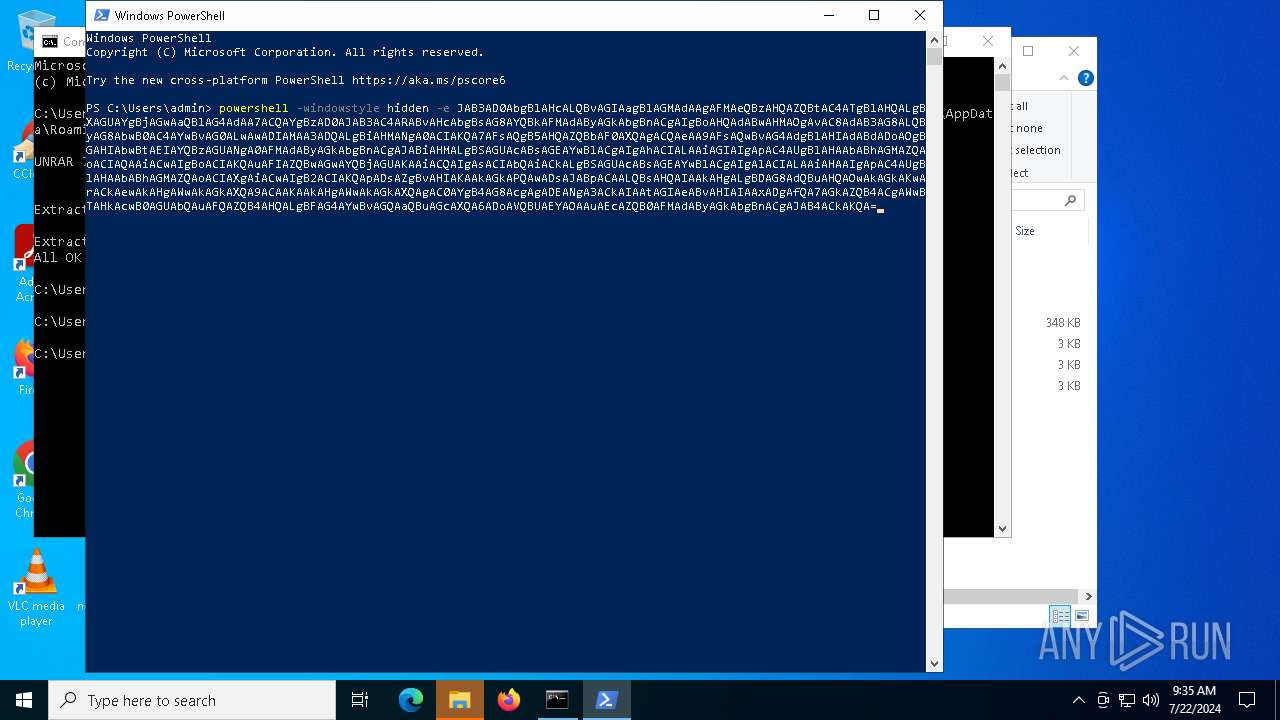
Task: Maximize the File Explorer window
Action: [x=1028, y=51]
